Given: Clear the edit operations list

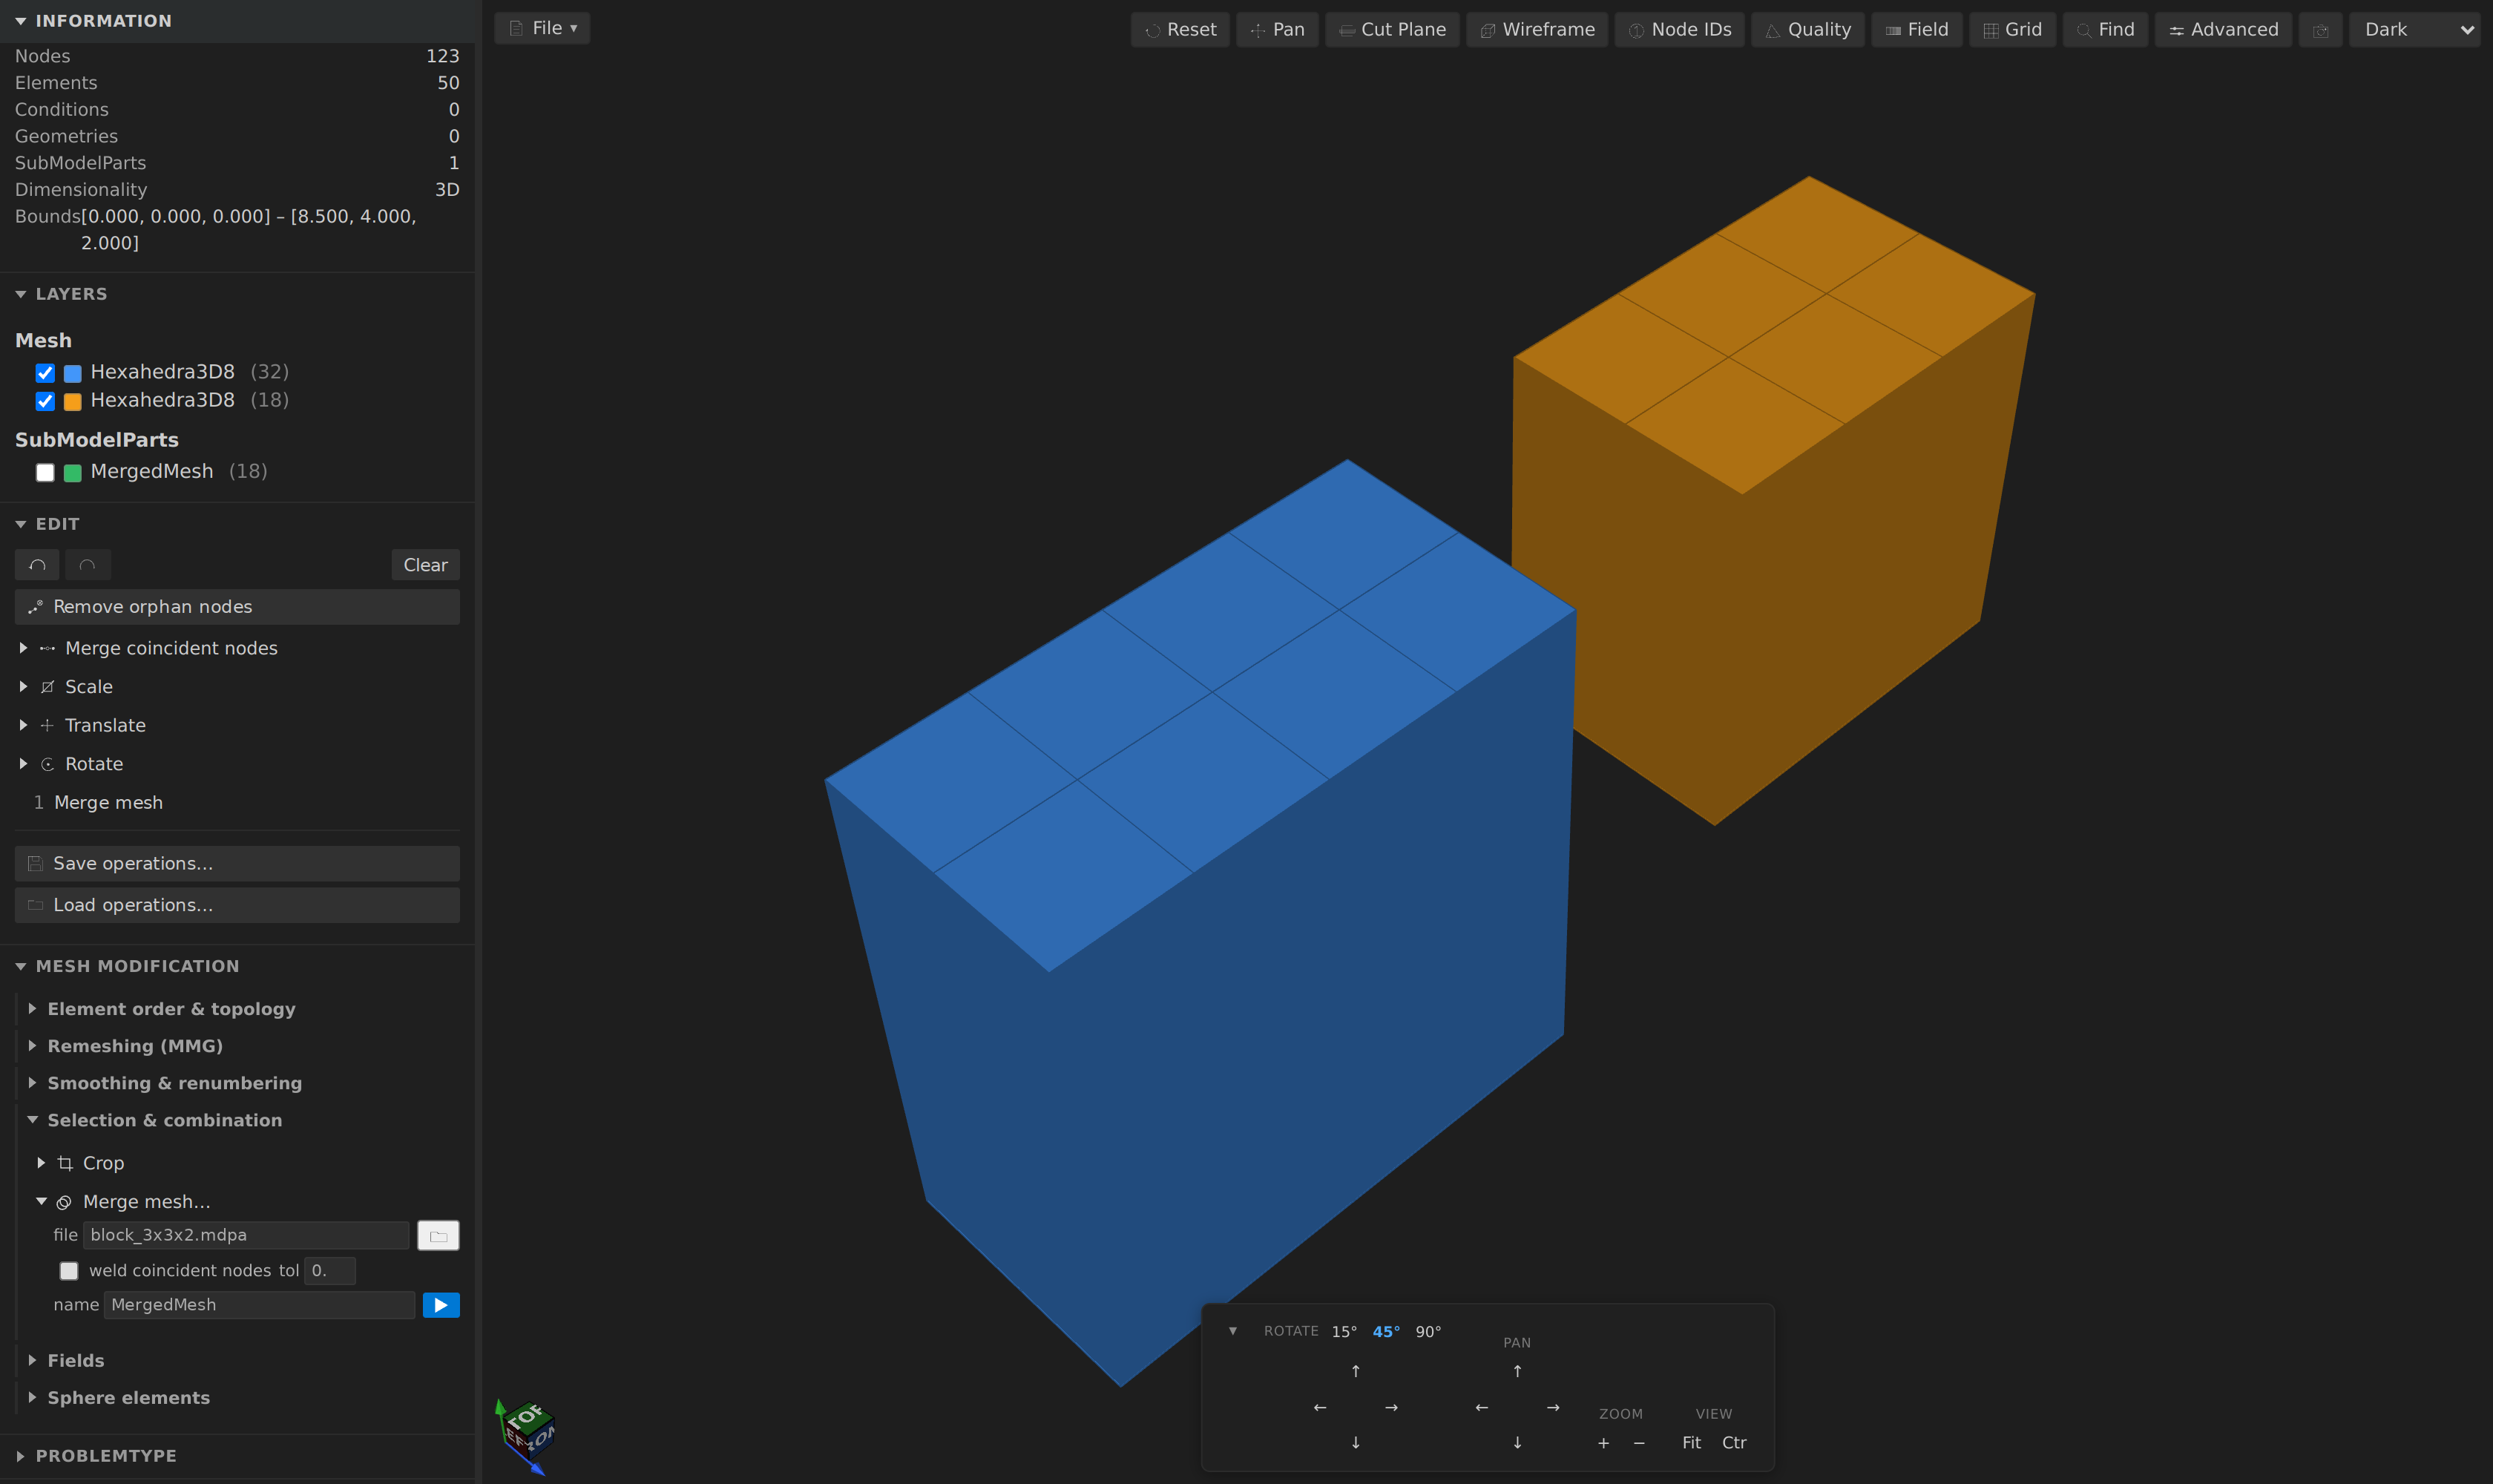Looking at the screenshot, I should tap(425, 565).
